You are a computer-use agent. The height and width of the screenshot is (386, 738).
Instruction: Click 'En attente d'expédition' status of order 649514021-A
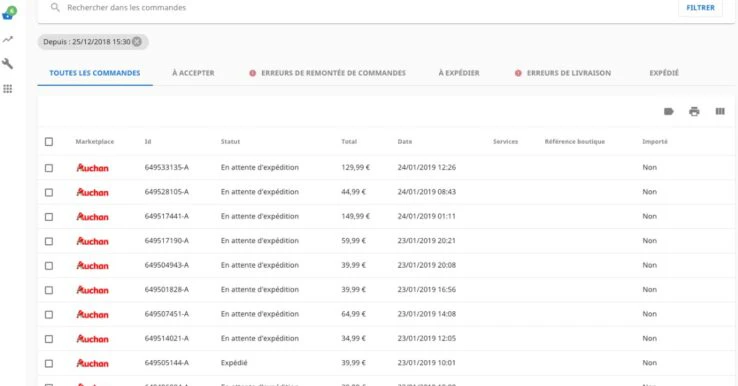tap(260, 339)
